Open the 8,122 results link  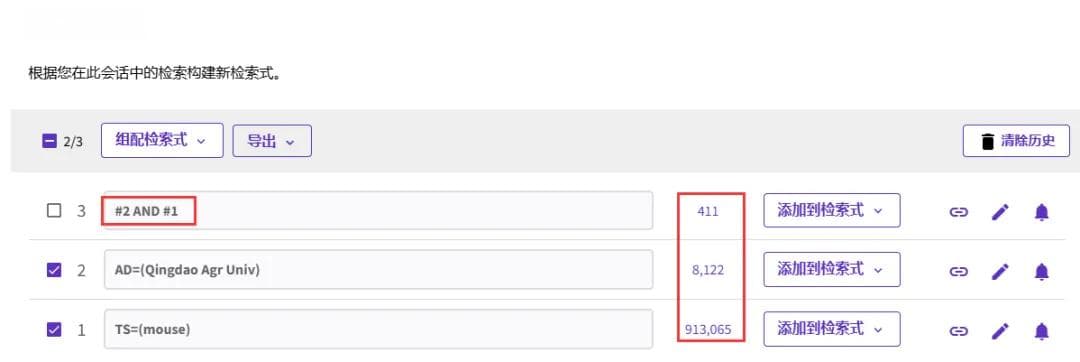pos(708,270)
